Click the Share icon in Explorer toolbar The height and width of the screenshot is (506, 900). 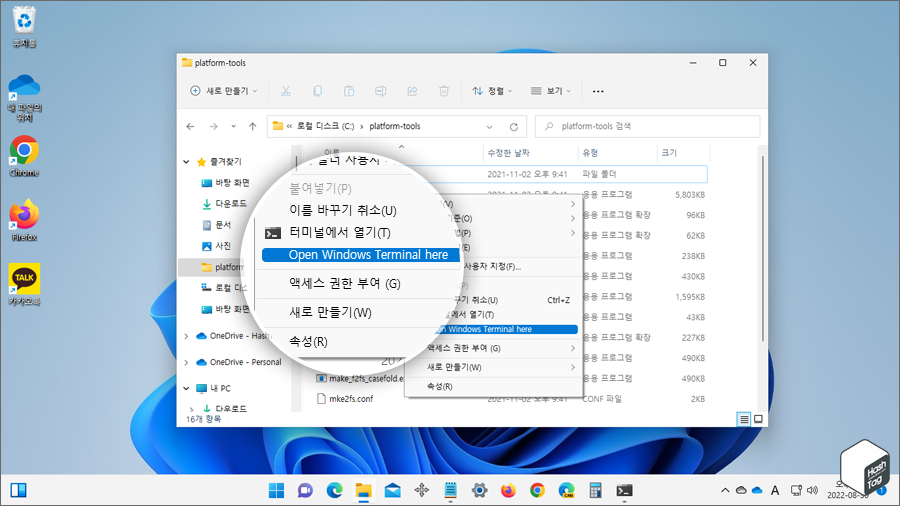click(x=412, y=91)
